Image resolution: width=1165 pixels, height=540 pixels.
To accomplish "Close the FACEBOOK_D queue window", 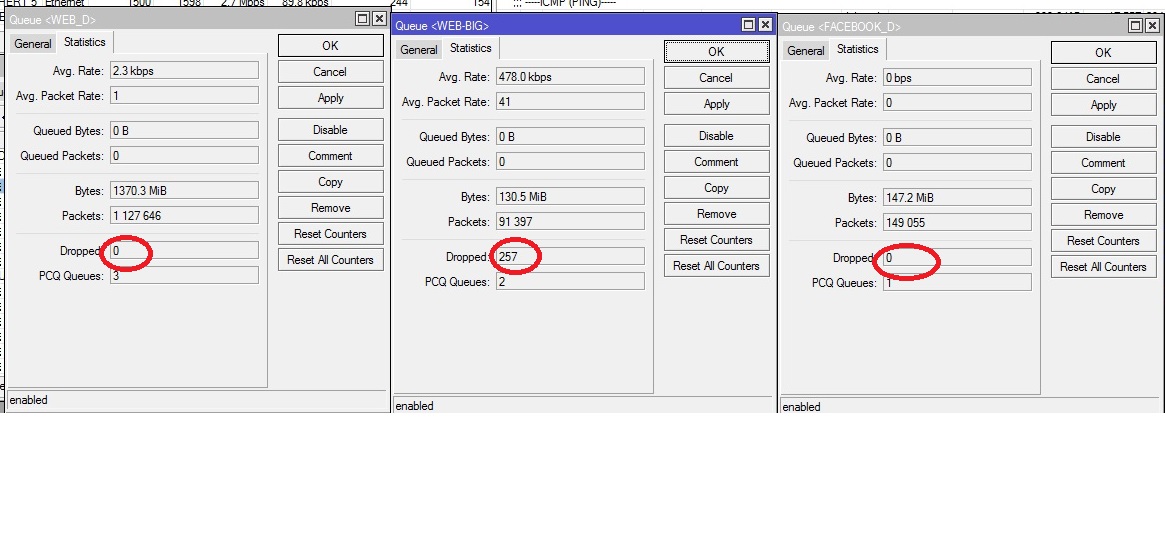I will [1152, 26].
